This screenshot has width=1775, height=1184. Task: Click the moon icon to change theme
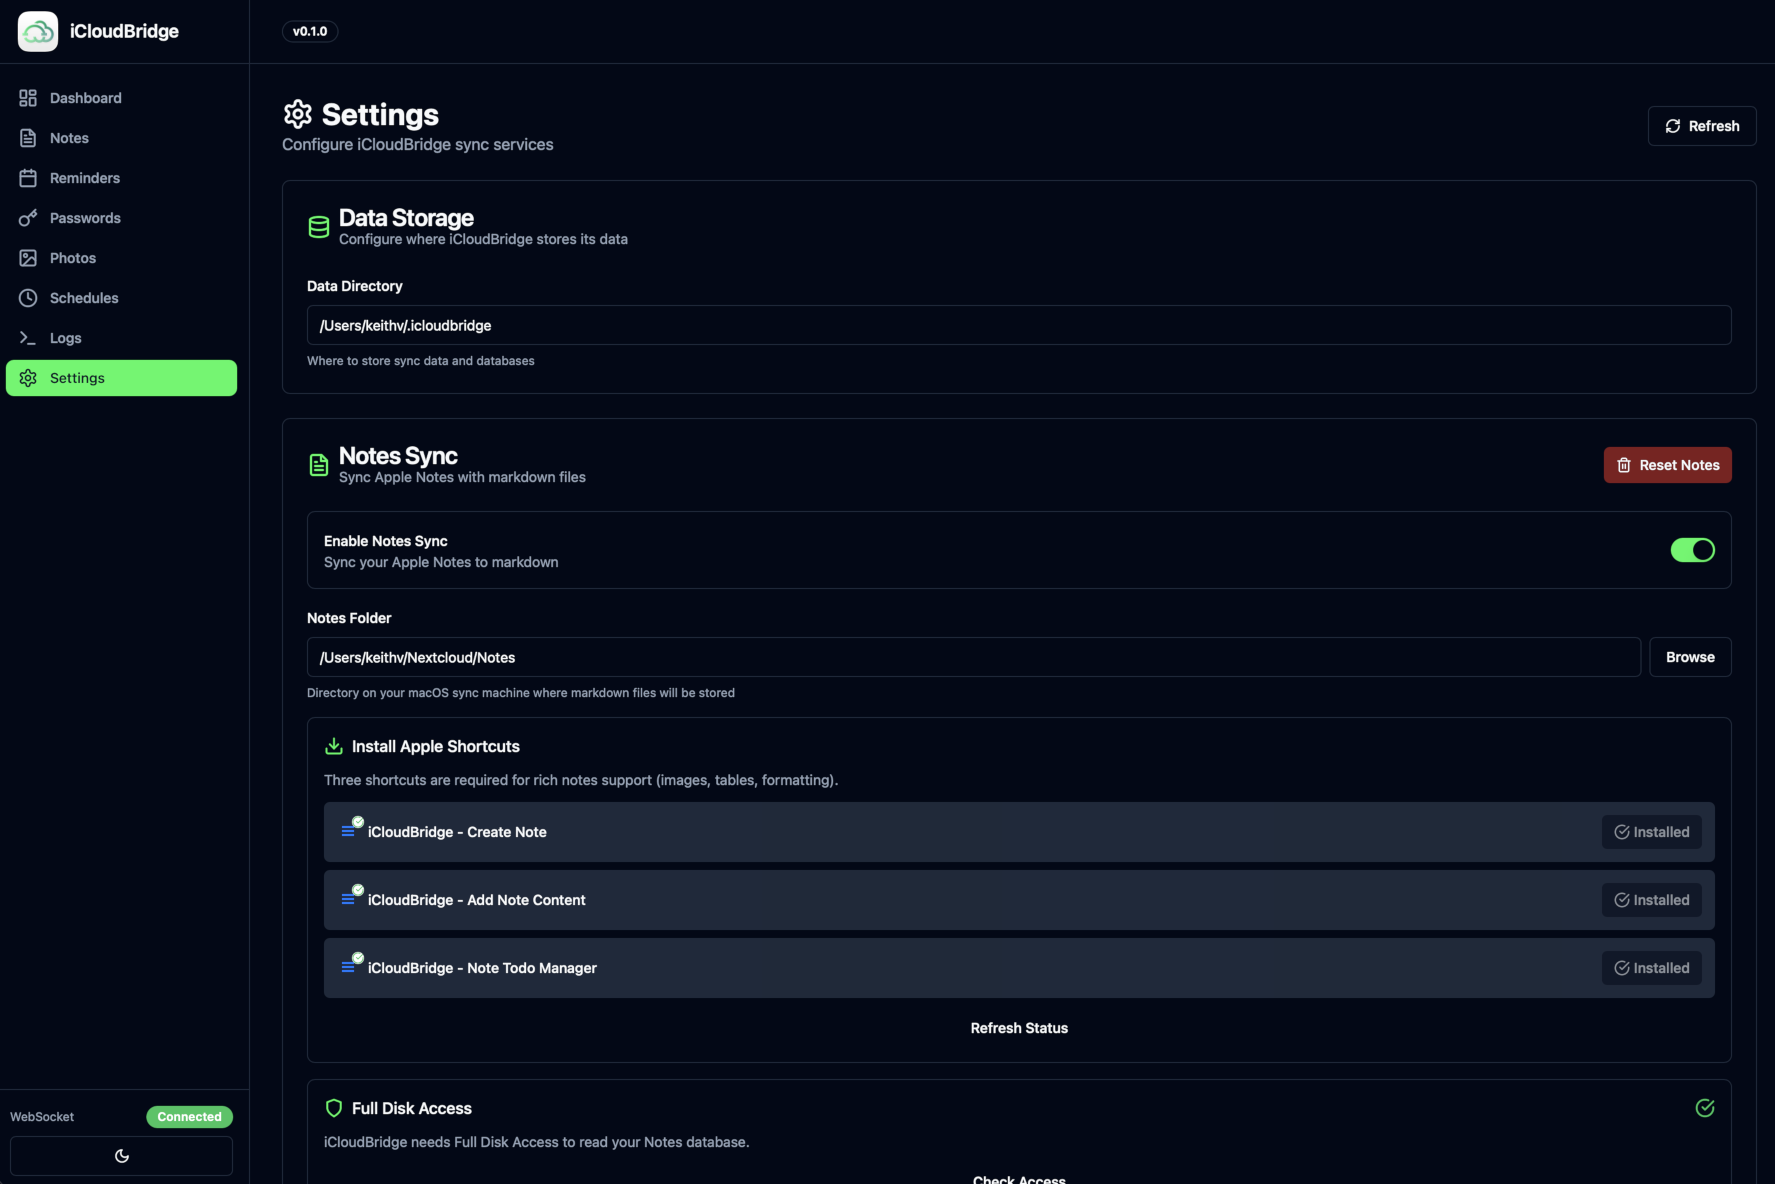point(121,1155)
